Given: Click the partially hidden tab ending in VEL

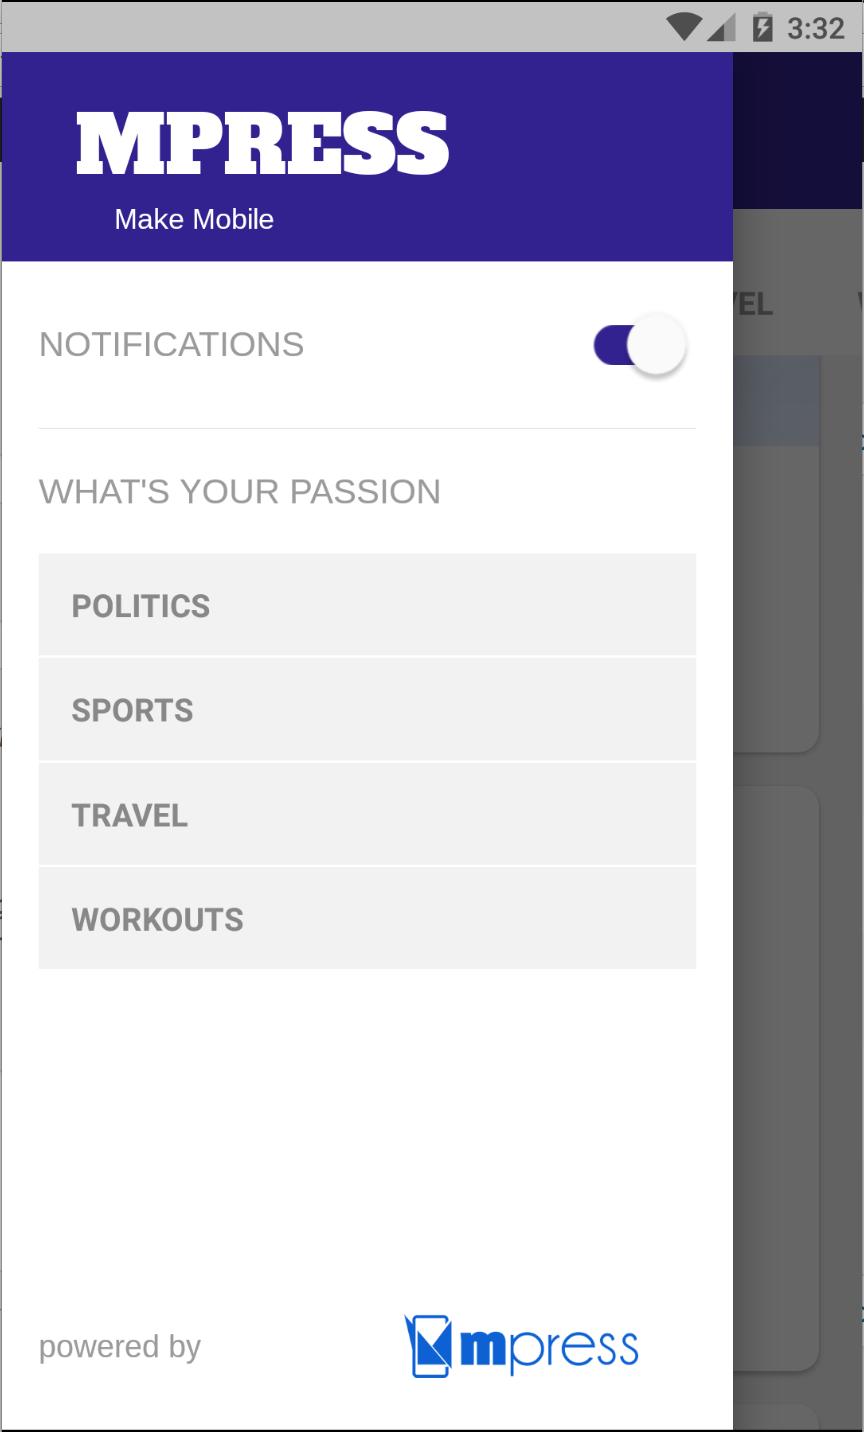Looking at the screenshot, I should pos(754,304).
